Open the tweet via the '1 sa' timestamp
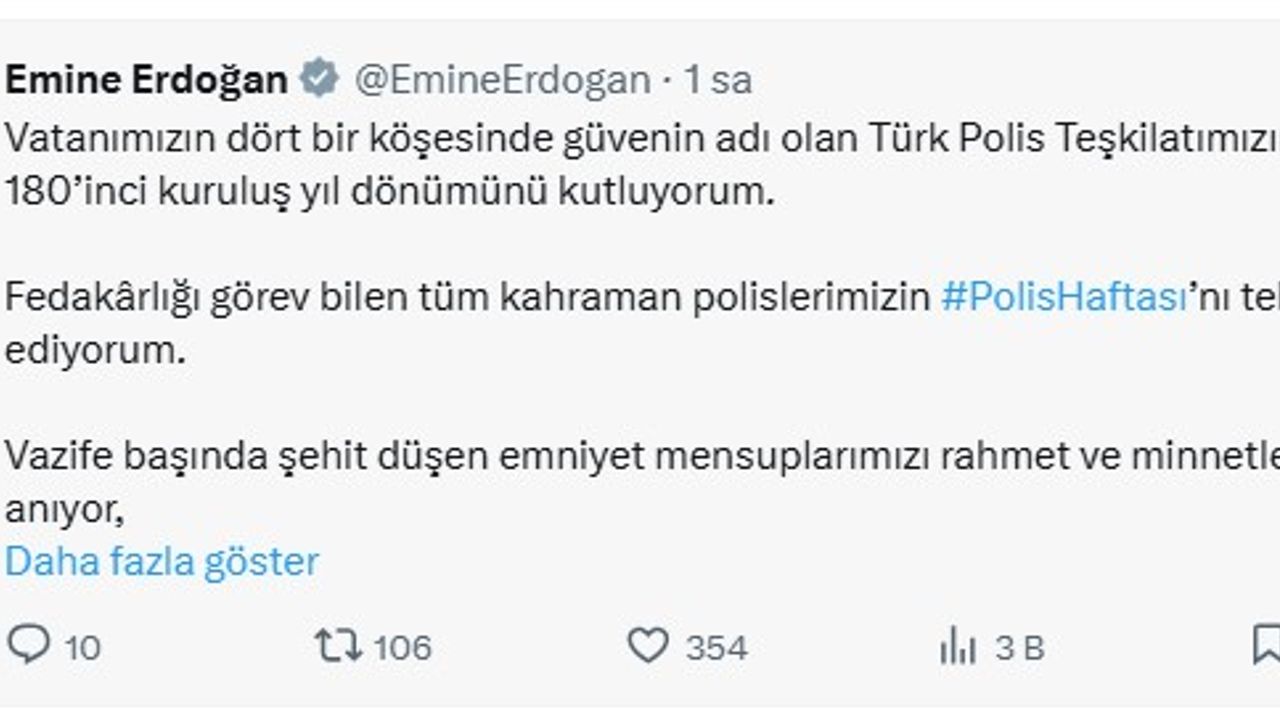Viewport: 1280px width, 720px height. point(717,80)
